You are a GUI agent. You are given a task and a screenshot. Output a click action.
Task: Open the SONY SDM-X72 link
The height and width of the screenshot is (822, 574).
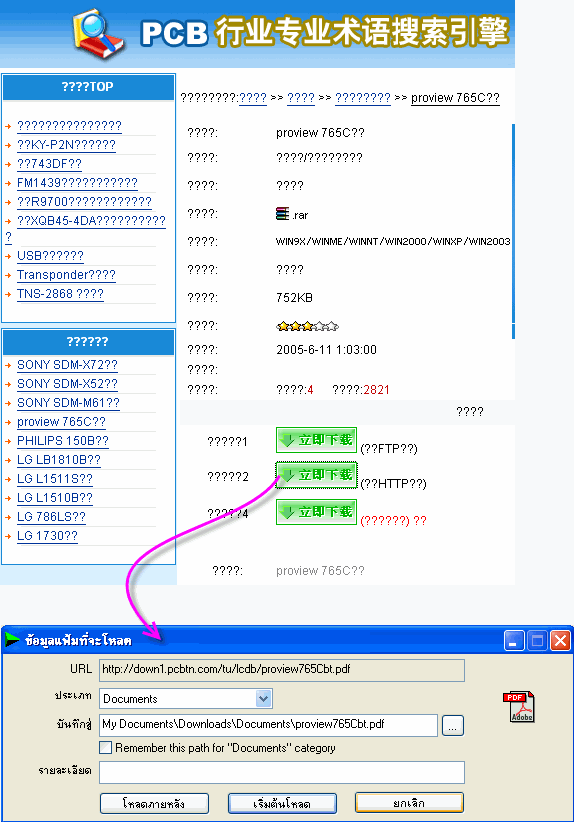point(67,365)
